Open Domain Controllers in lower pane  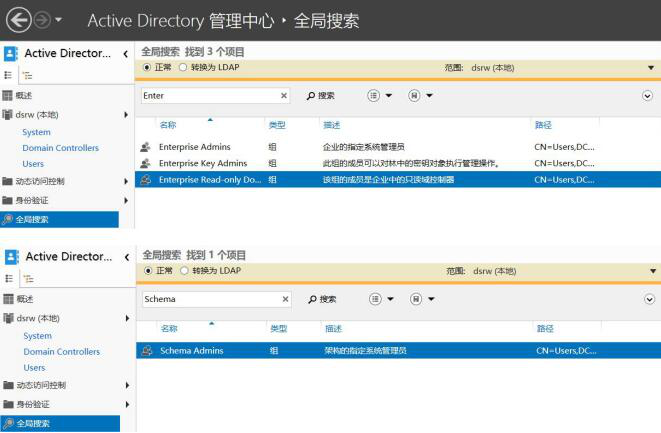tap(62, 352)
